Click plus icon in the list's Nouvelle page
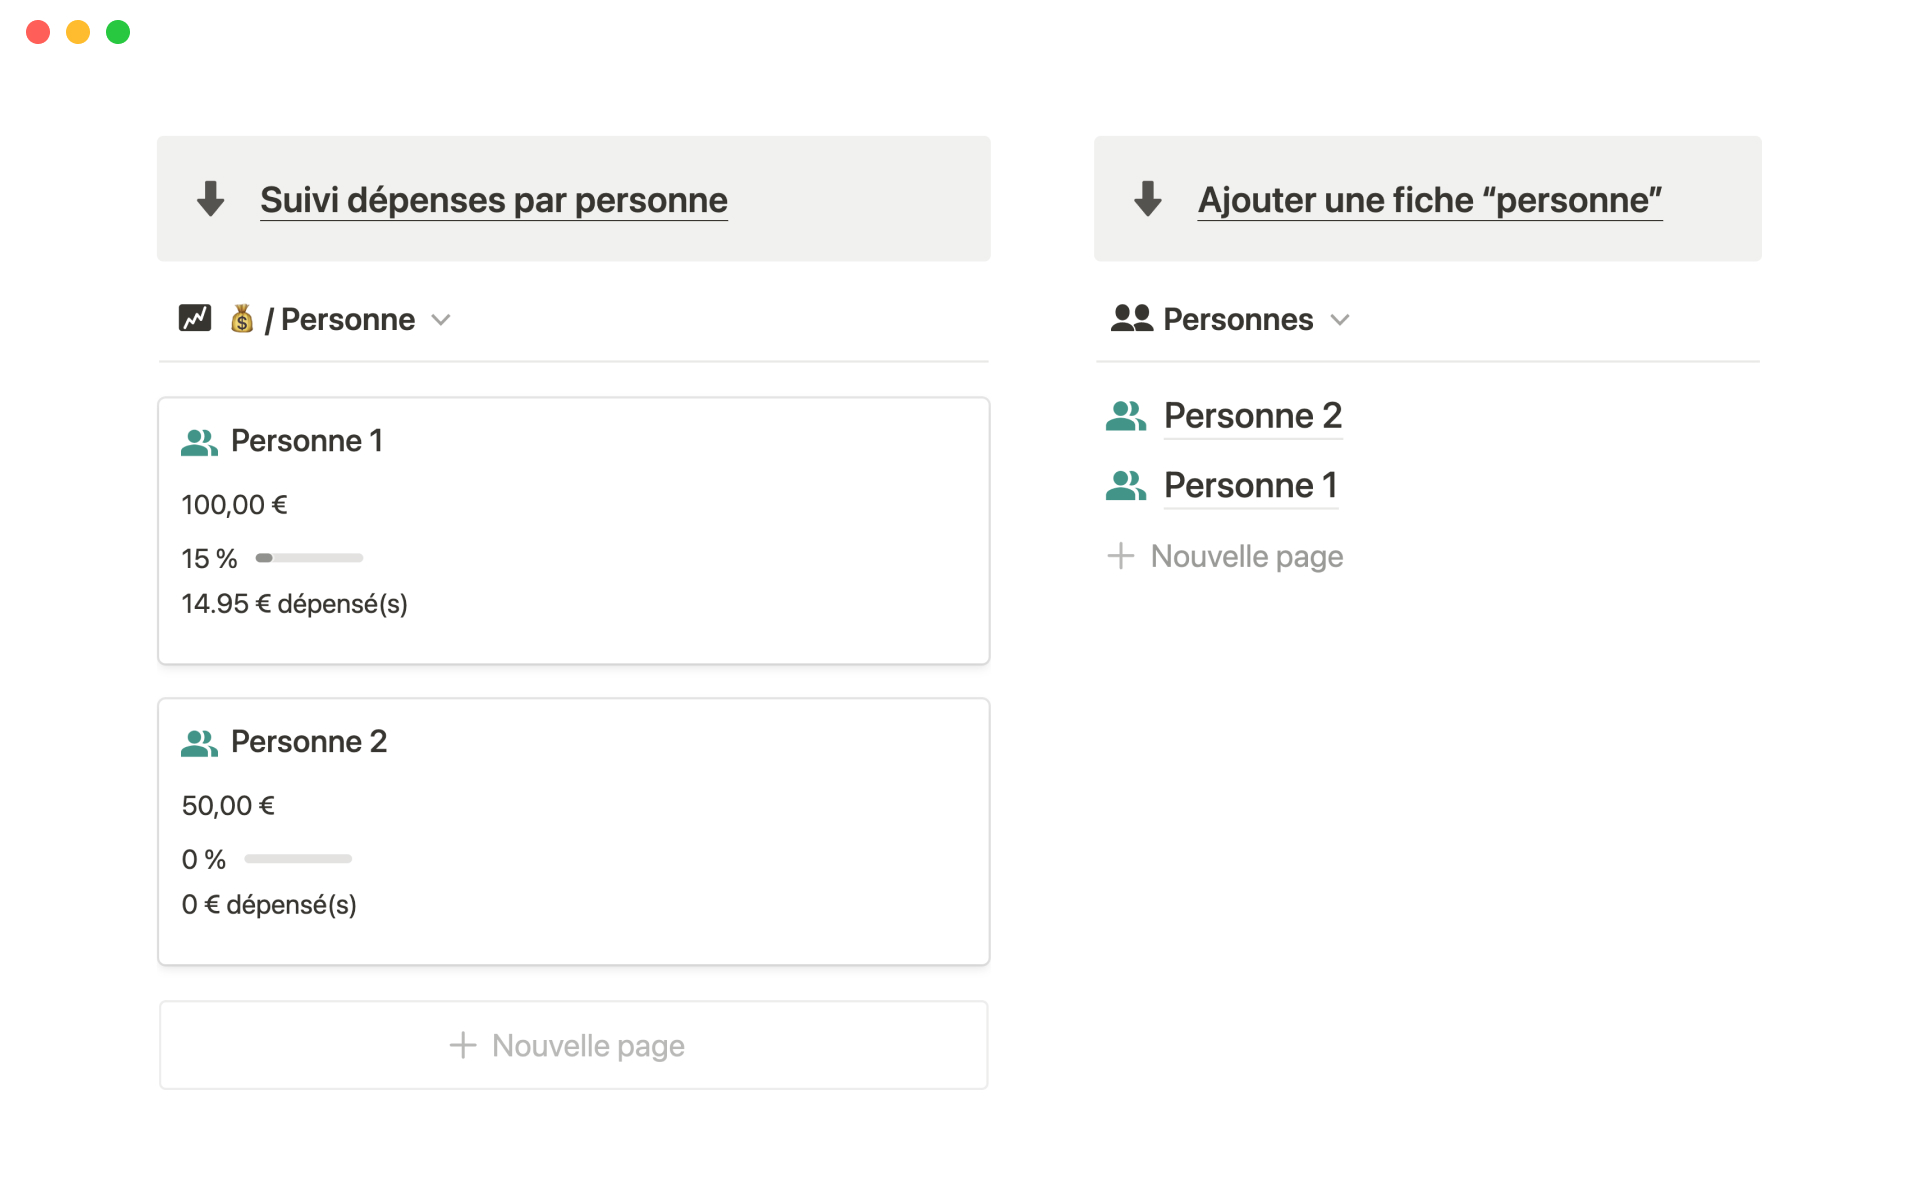This screenshot has height=1200, width=1920. click(x=1121, y=556)
